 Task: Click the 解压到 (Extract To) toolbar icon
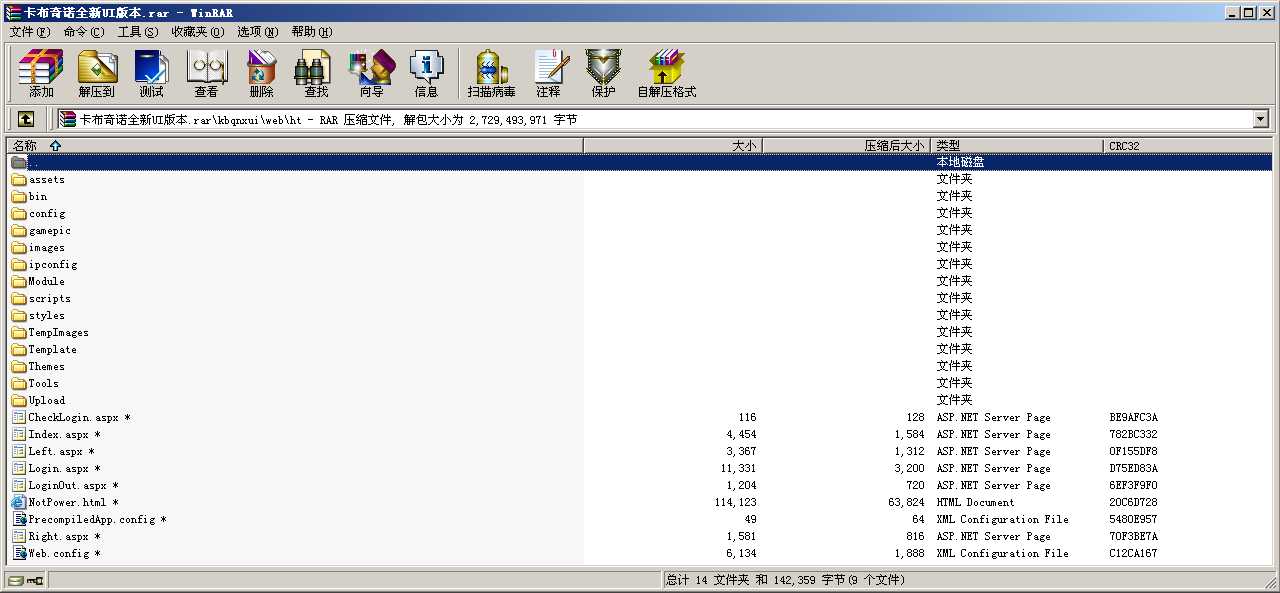[x=97, y=74]
